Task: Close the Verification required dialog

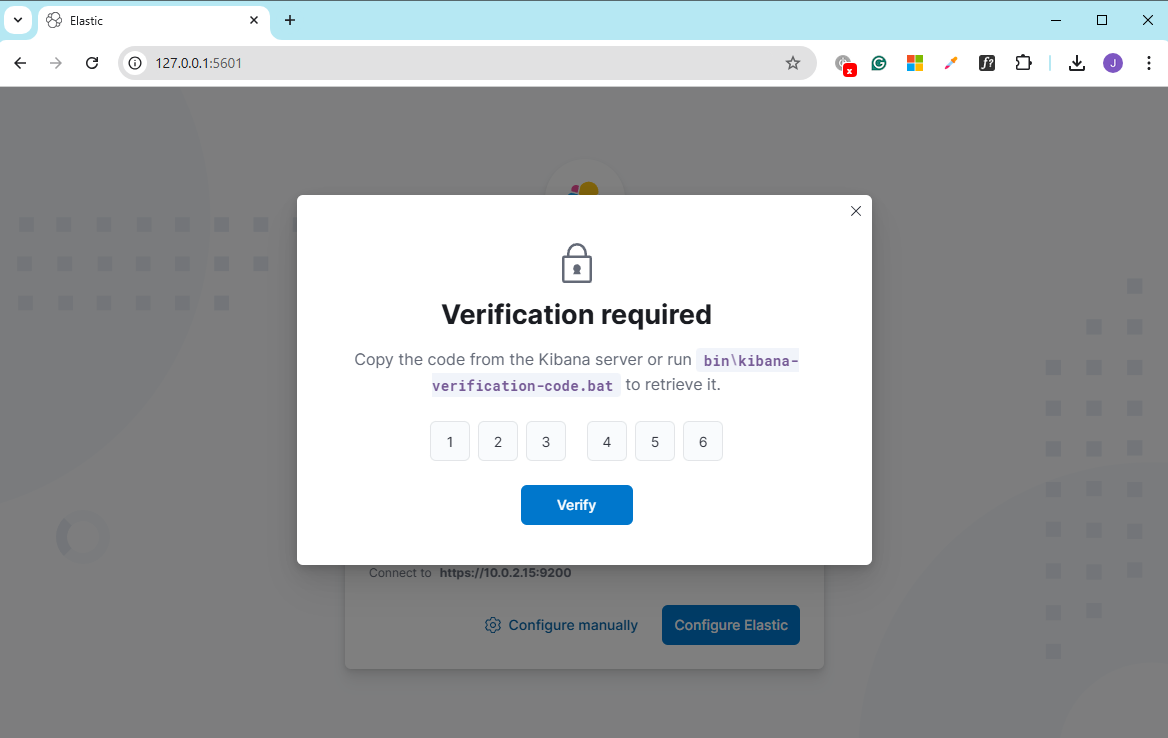Action: click(856, 211)
